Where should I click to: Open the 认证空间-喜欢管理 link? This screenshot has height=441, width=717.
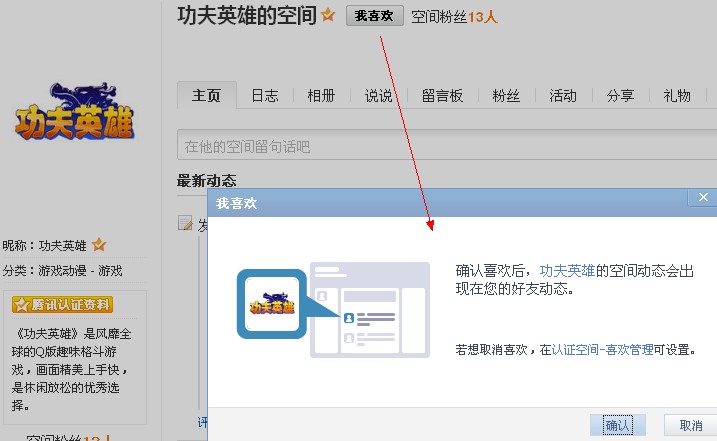click(x=602, y=350)
